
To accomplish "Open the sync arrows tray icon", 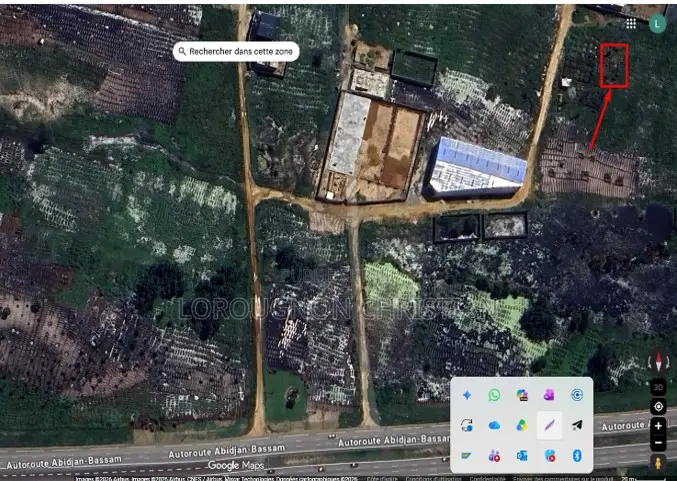I will click(467, 426).
